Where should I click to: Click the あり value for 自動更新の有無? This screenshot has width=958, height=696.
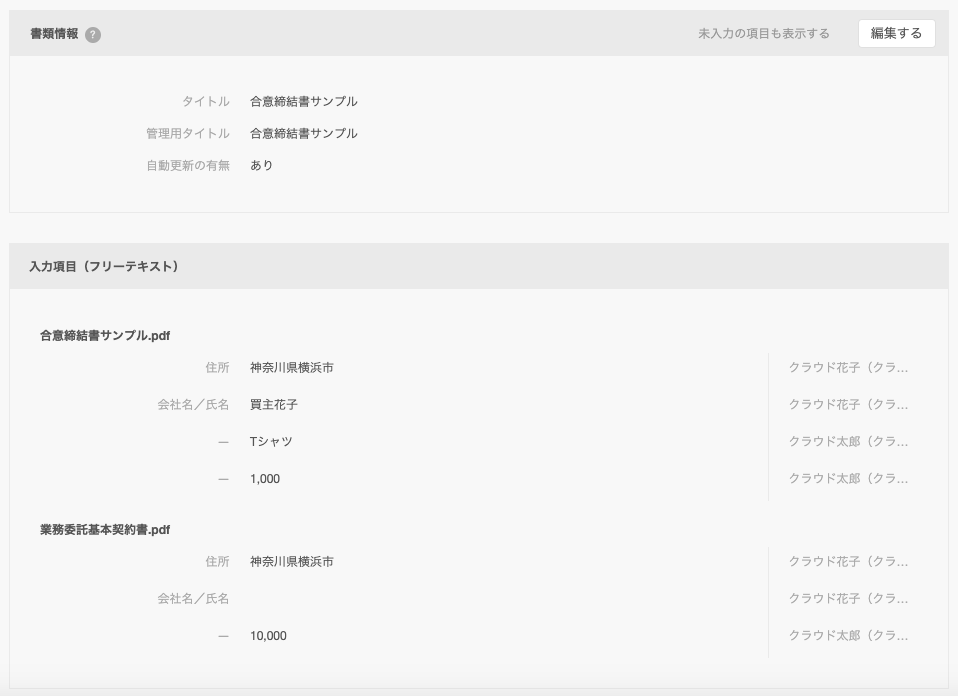tap(261, 166)
